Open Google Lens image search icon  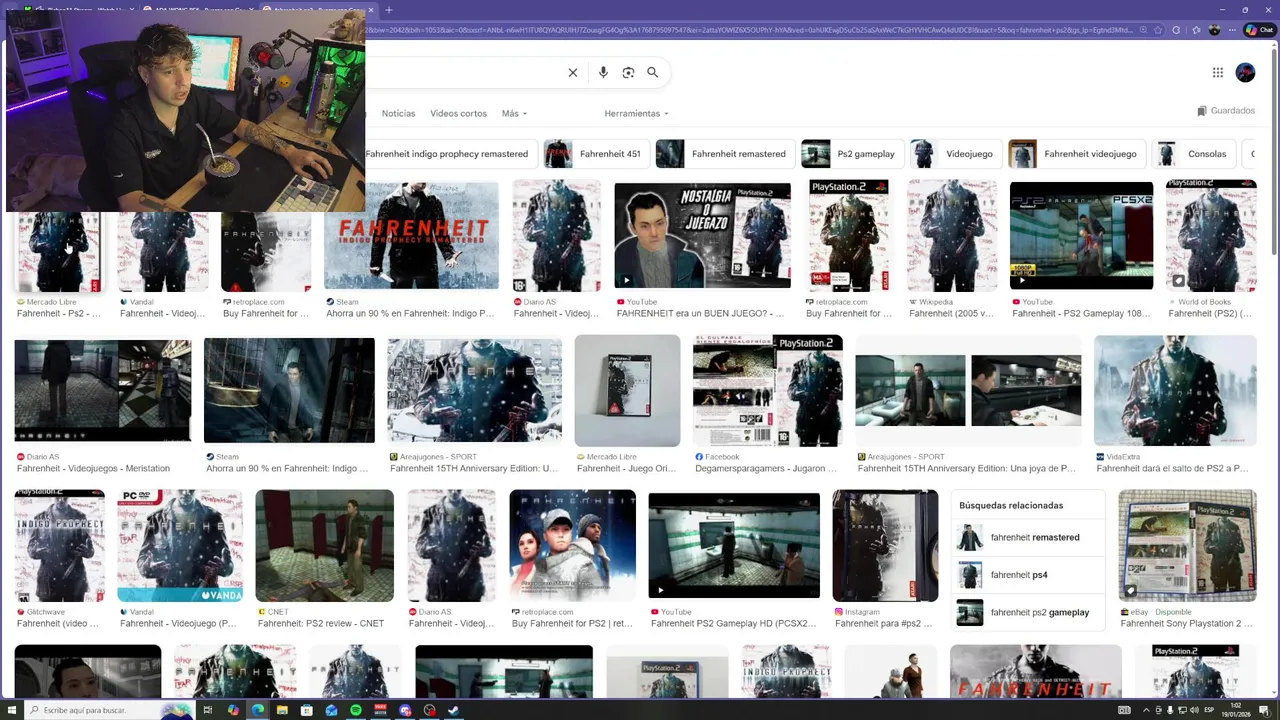(x=628, y=73)
